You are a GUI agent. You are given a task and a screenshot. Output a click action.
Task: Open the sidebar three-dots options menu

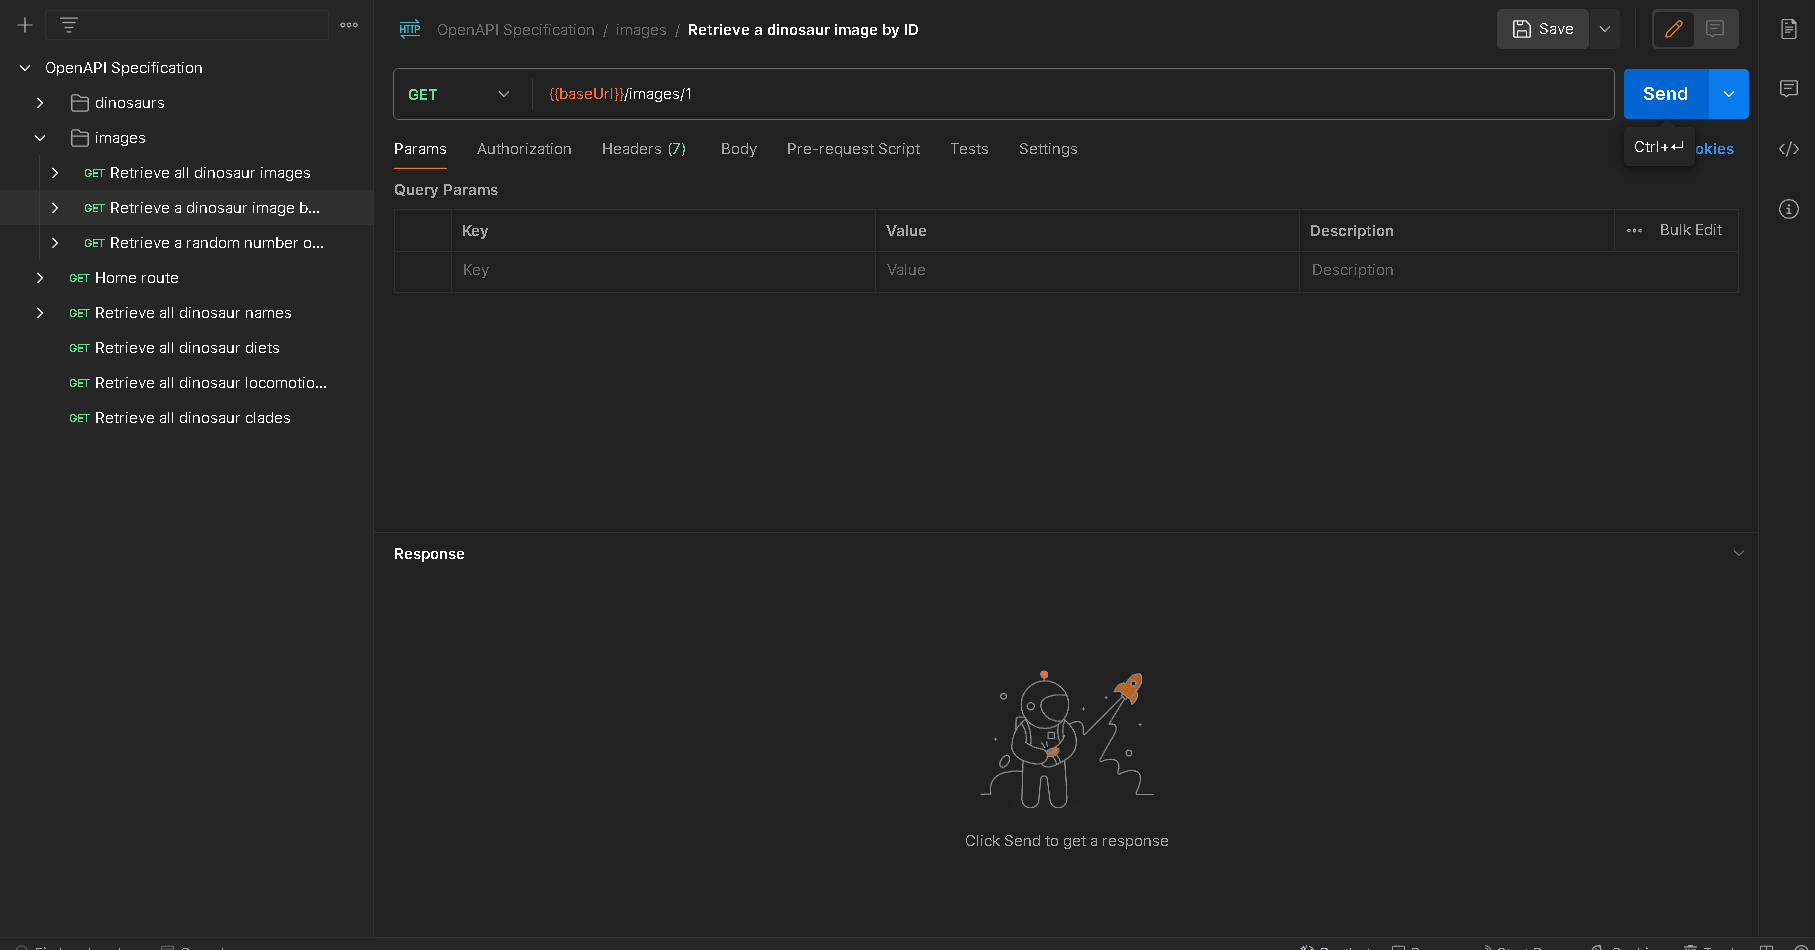click(349, 25)
